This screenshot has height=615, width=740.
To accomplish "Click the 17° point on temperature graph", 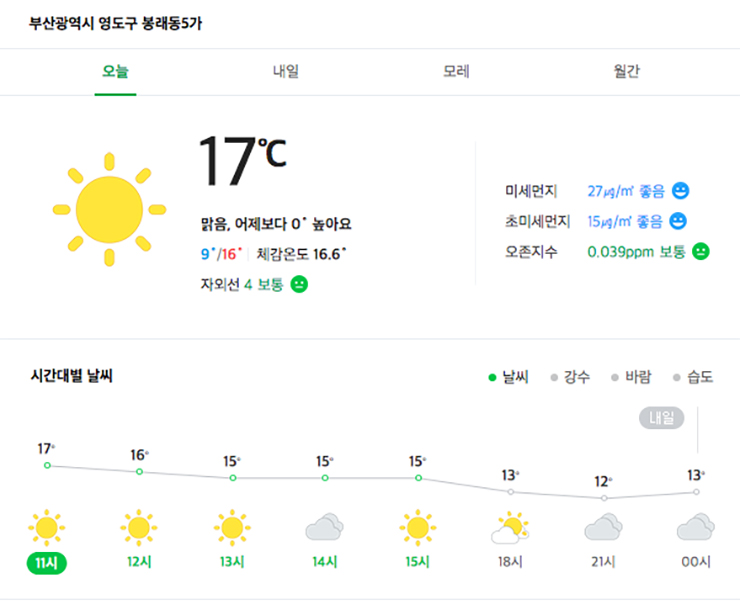I will [x=47, y=465].
